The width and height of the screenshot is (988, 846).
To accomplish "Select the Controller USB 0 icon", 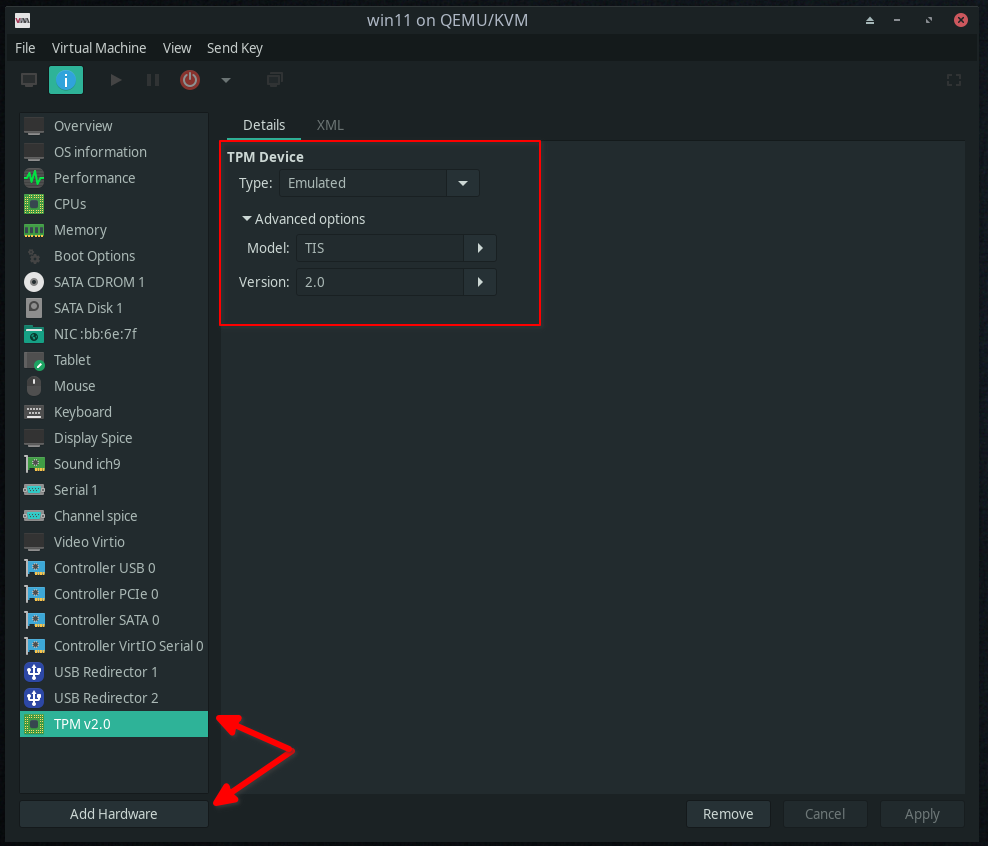I will [34, 568].
